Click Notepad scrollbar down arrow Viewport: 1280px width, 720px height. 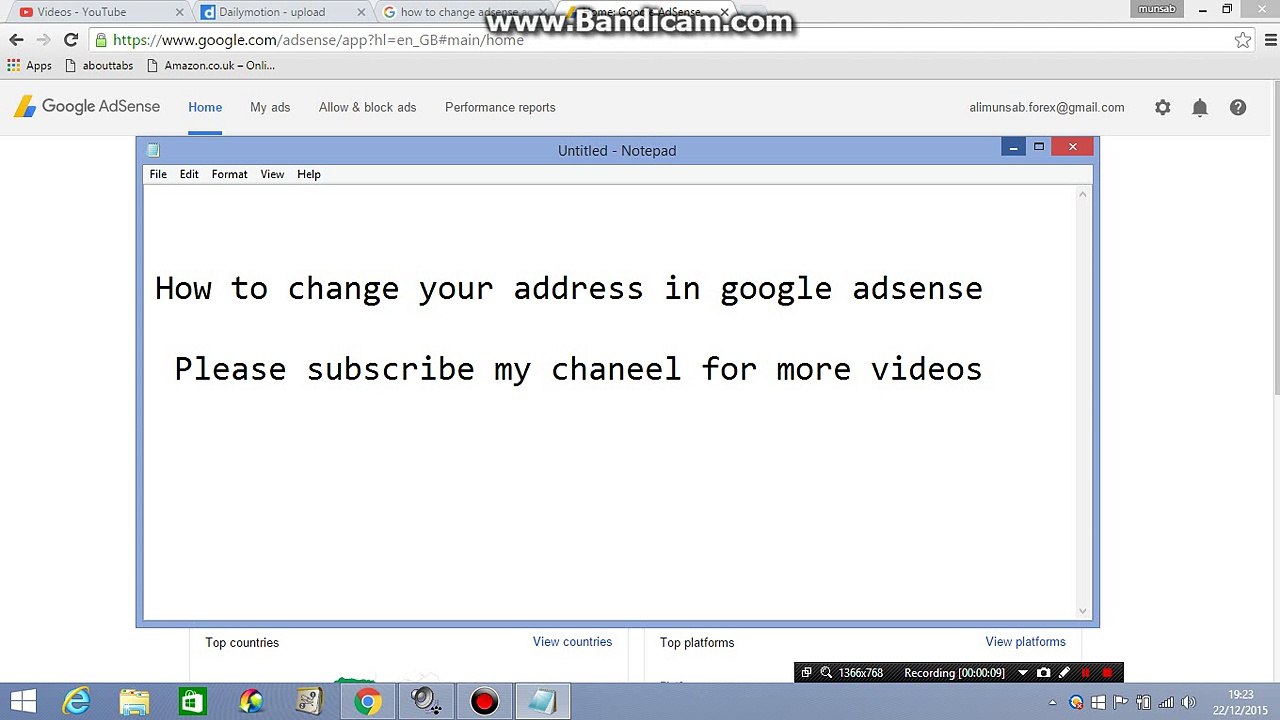(1082, 610)
